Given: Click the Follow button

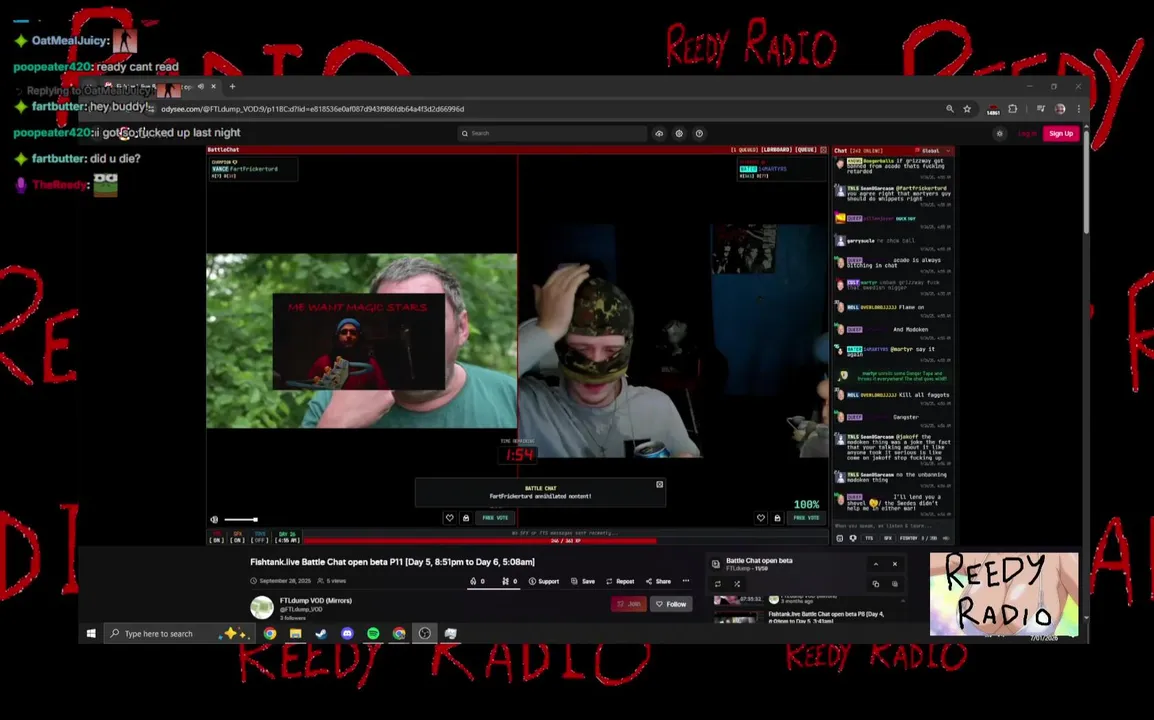Looking at the screenshot, I should pos(671,604).
